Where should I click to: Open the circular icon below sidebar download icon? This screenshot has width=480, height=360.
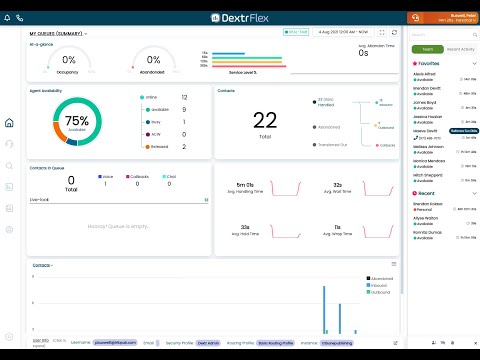pyautogui.click(x=9, y=230)
